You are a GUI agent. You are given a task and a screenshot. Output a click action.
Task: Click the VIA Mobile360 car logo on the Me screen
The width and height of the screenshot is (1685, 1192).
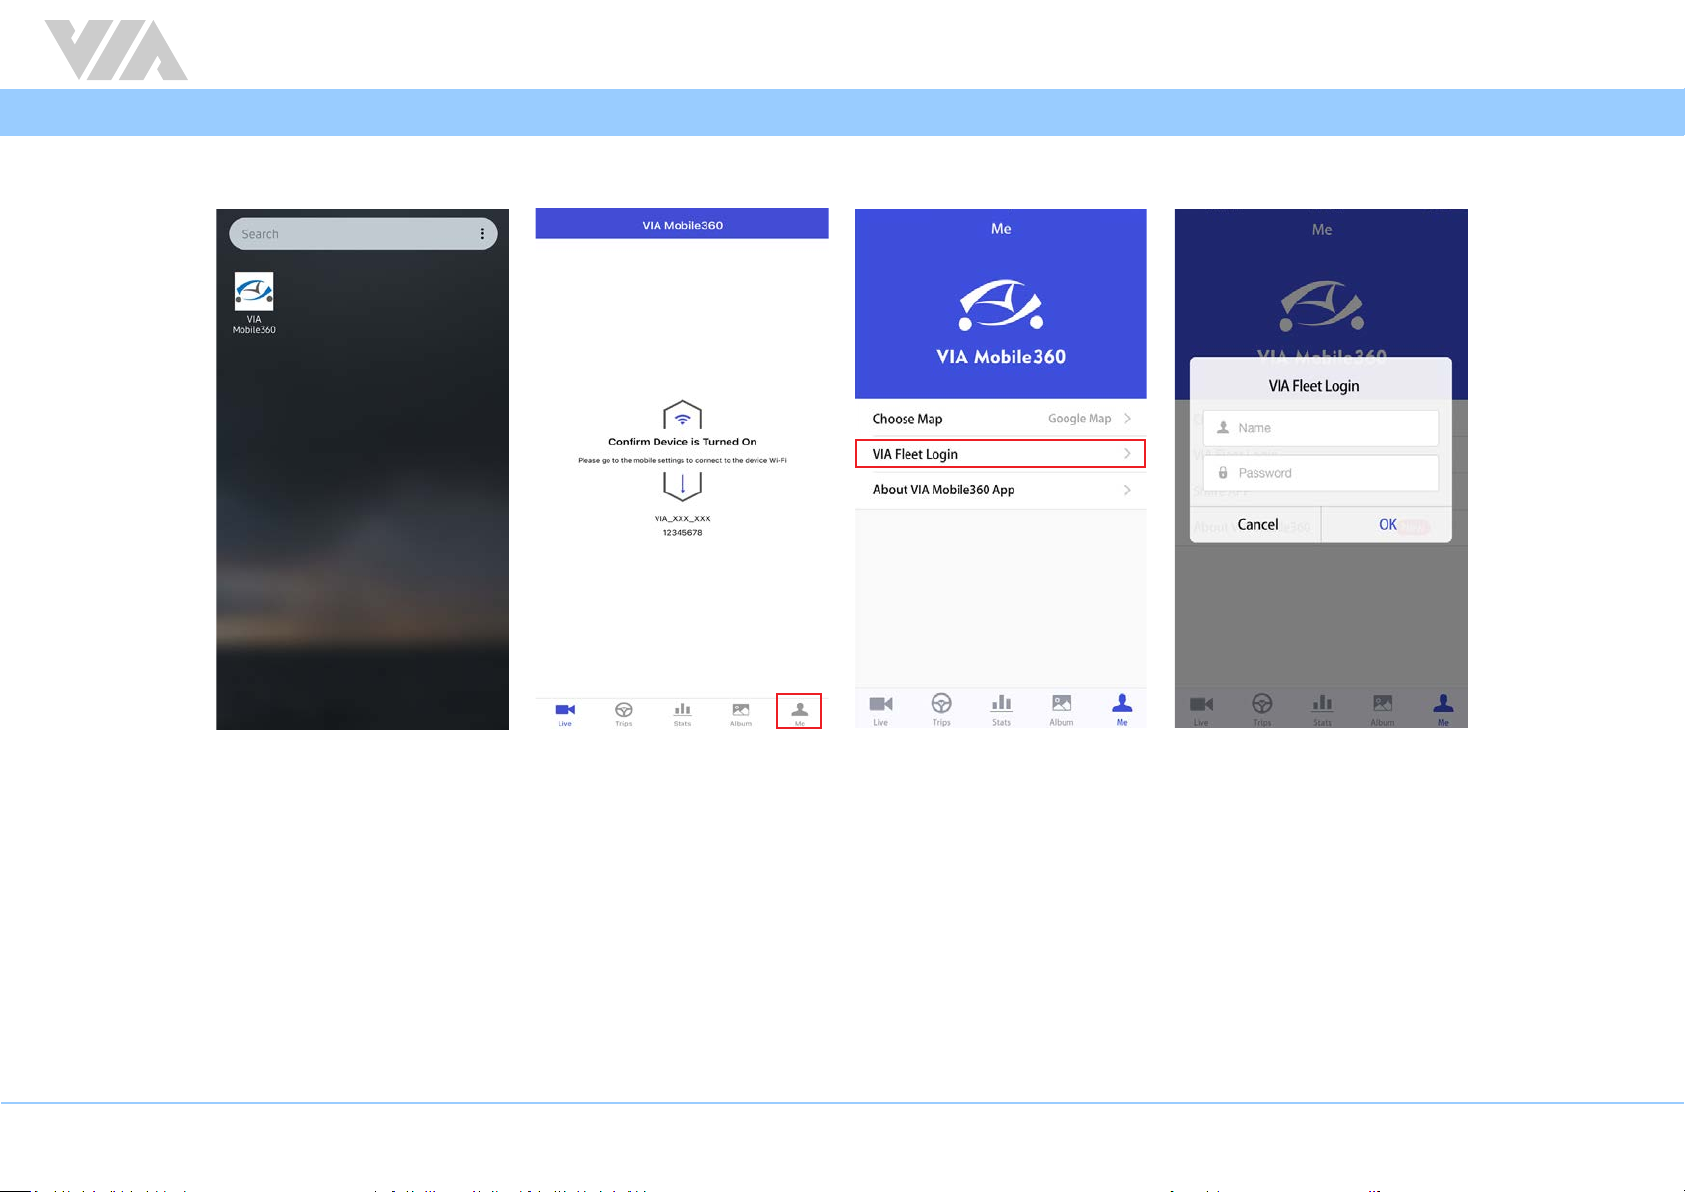click(1001, 305)
